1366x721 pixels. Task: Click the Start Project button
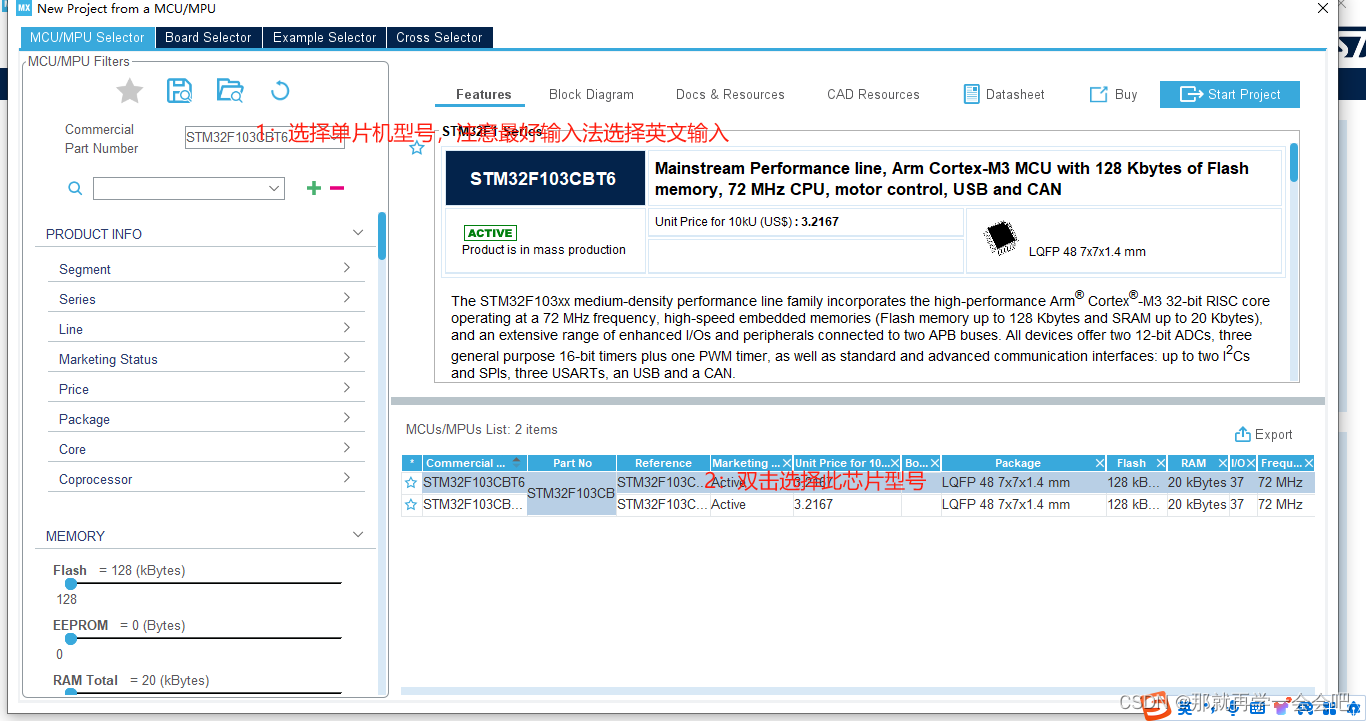1230,94
